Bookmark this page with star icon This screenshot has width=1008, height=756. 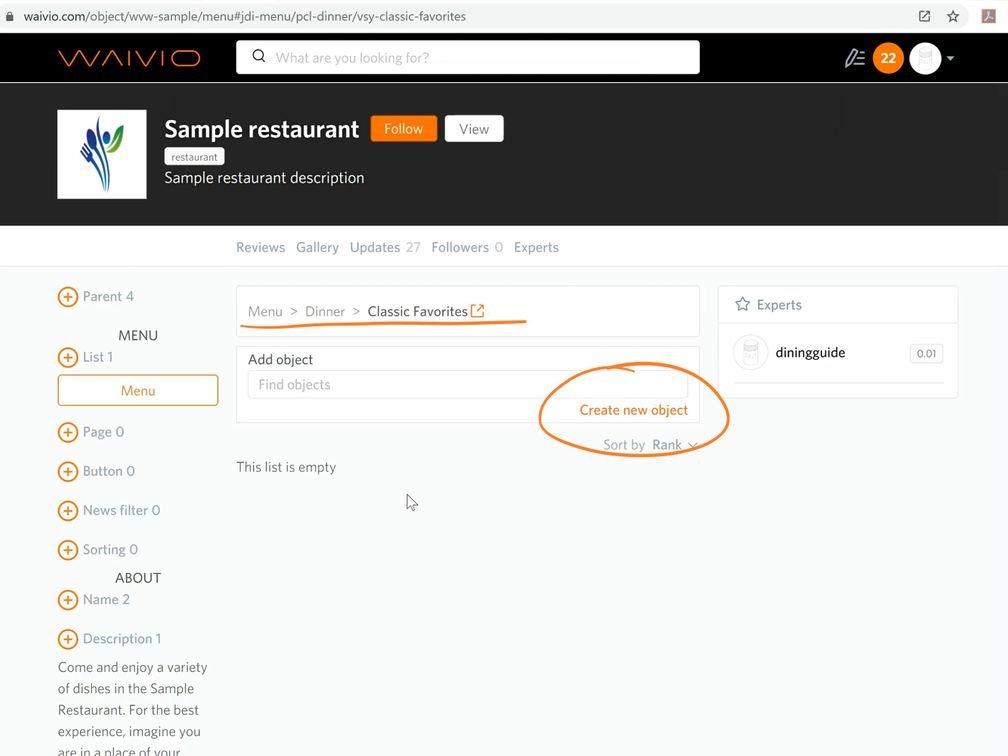(953, 16)
